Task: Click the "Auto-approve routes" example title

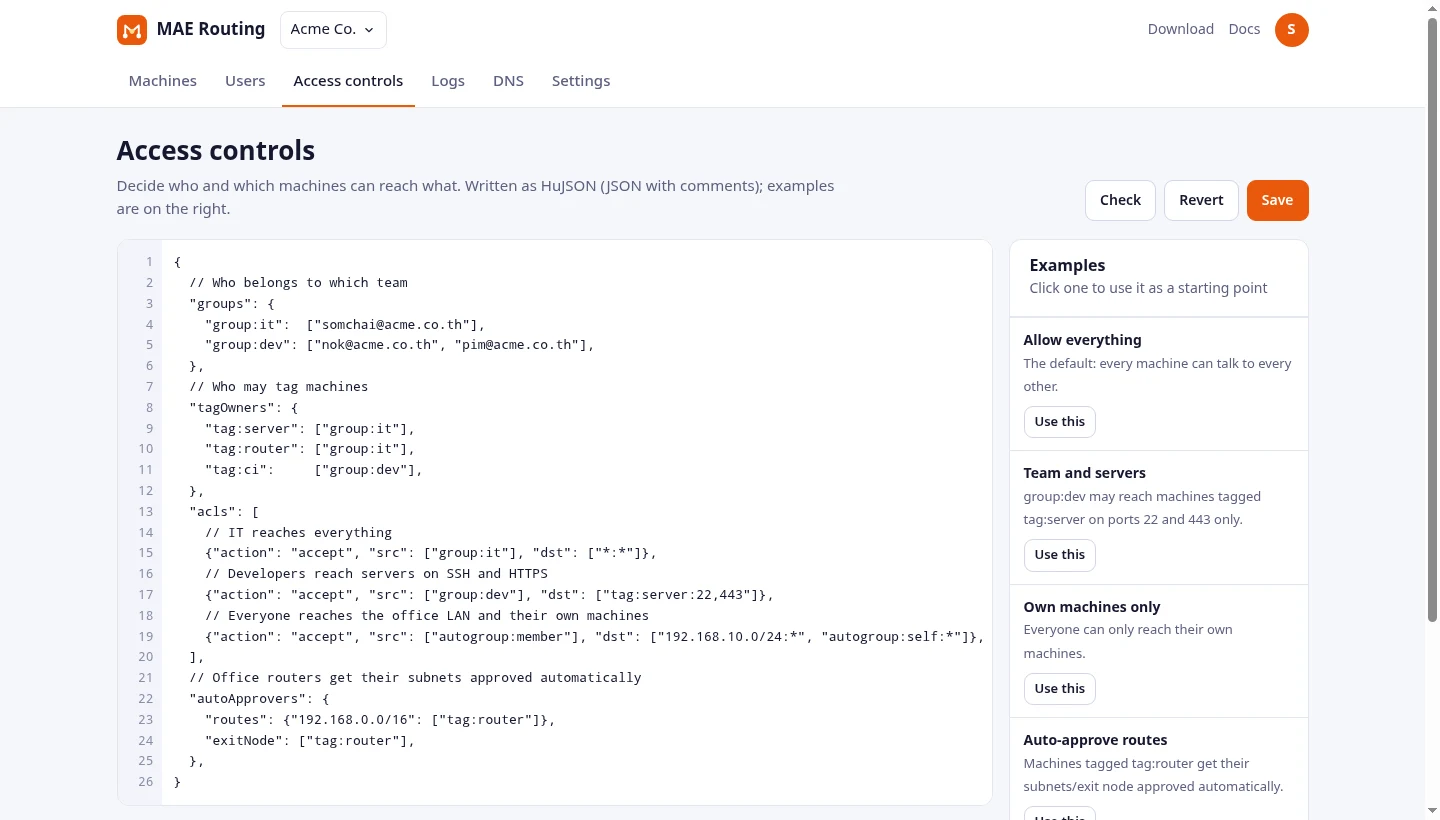Action: click(x=1095, y=741)
